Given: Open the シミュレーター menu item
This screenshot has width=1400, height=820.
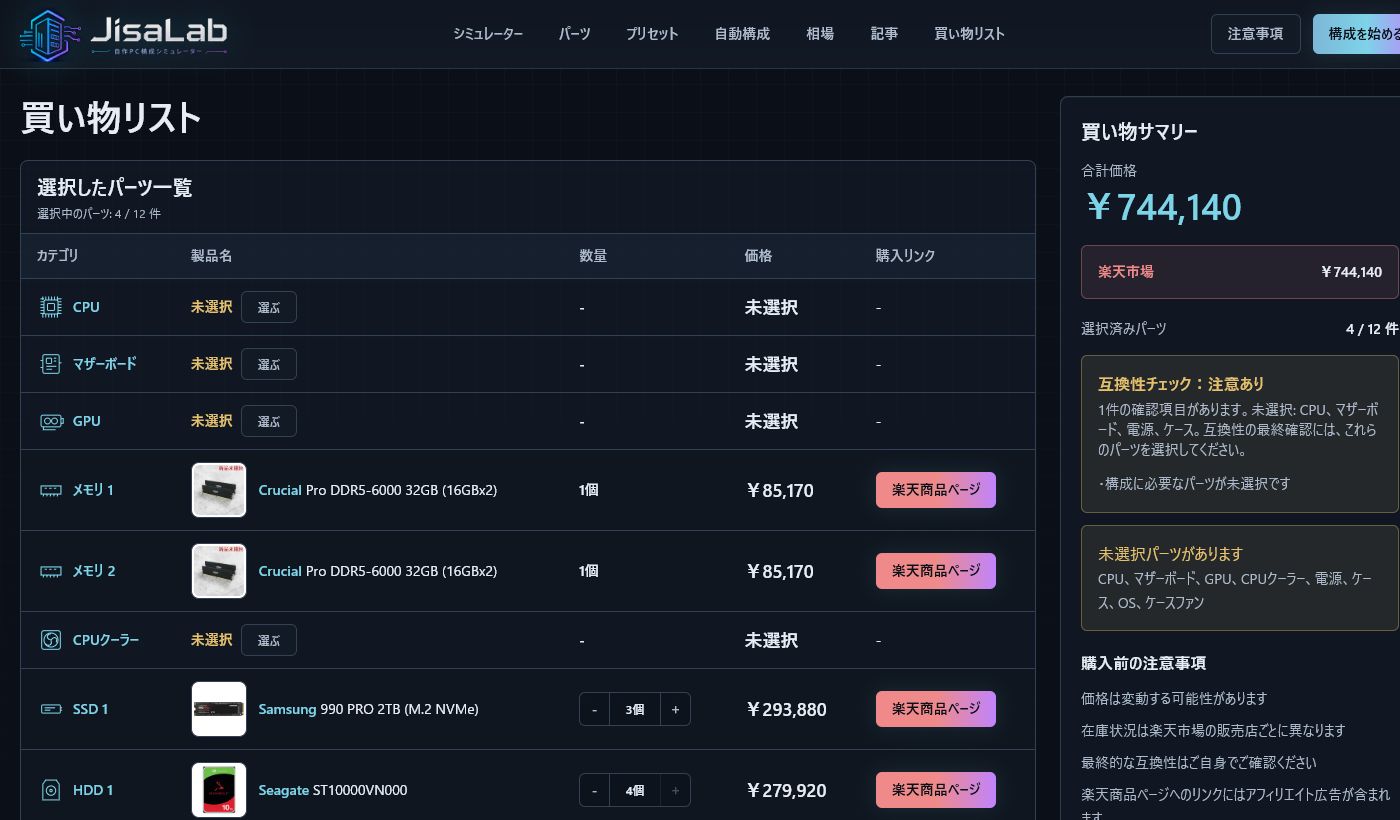Looking at the screenshot, I should pos(488,34).
